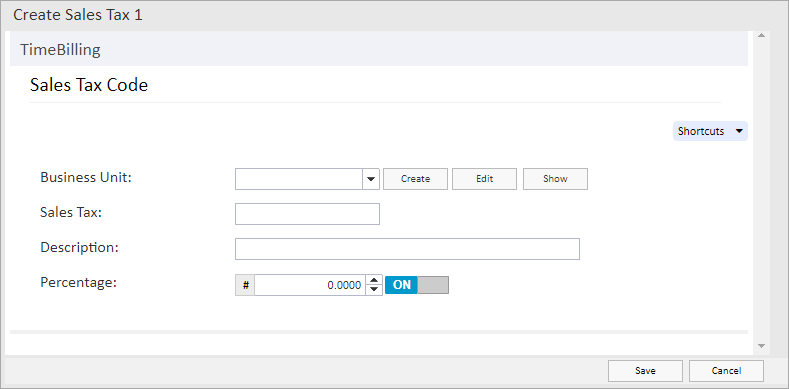789x389 pixels.
Task: Click the scrollbar down arrow
Action: [761, 346]
